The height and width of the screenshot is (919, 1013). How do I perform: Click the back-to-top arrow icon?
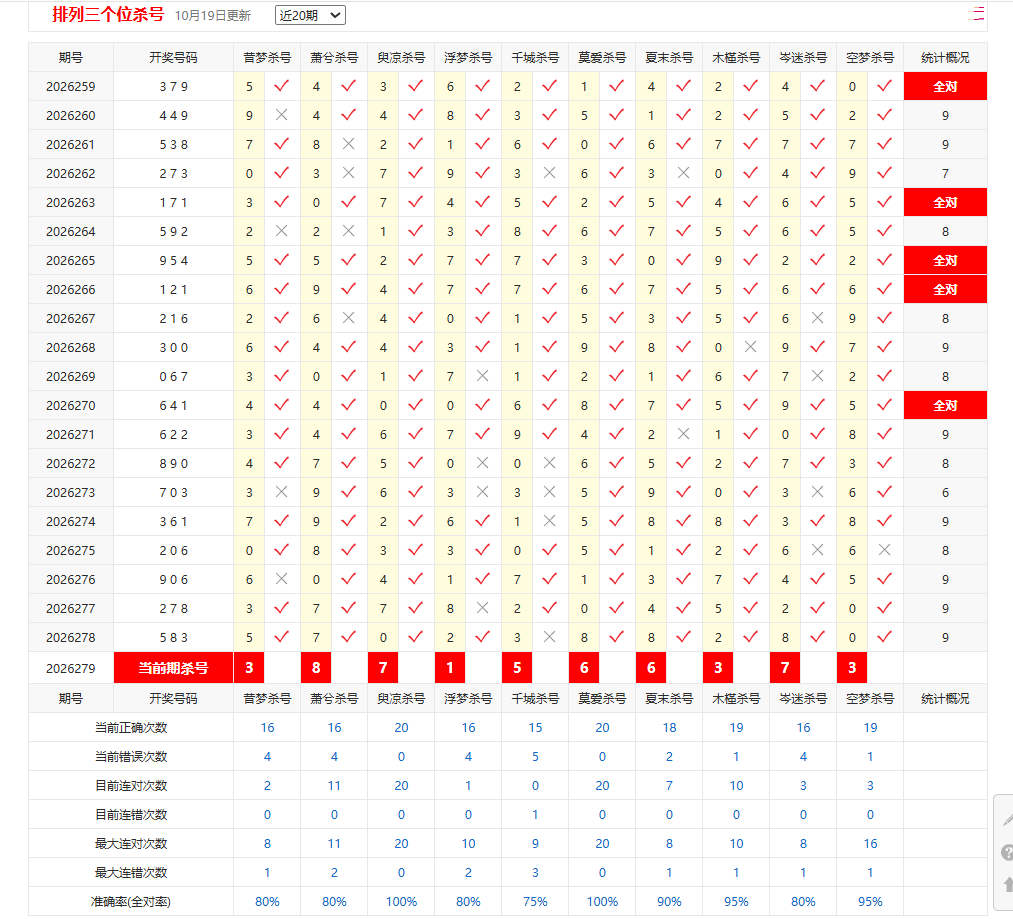1008,884
